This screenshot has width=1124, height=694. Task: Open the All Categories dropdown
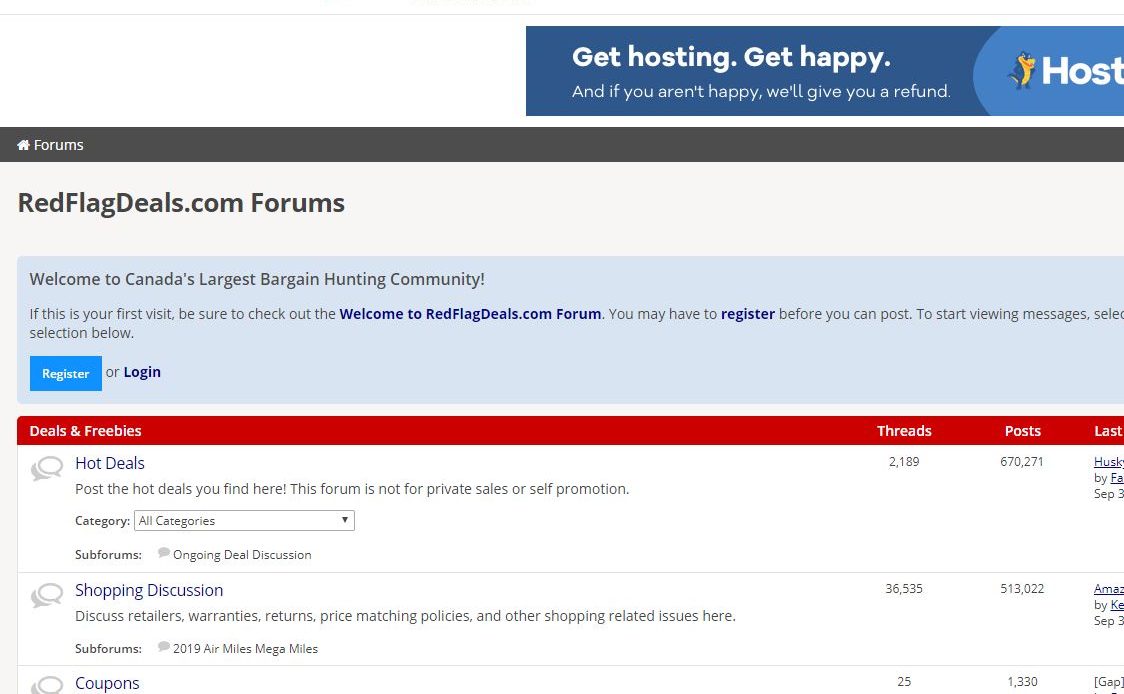tap(244, 520)
